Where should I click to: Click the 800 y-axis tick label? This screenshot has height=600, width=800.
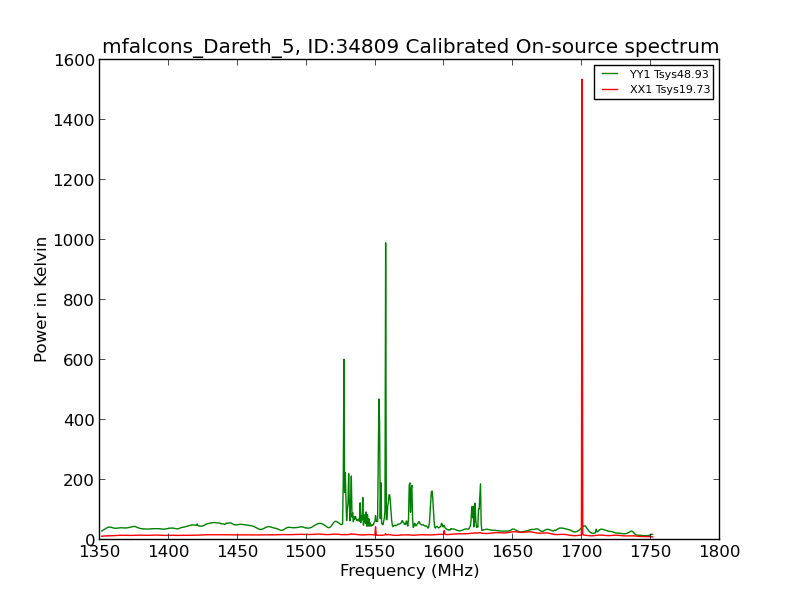[79, 300]
